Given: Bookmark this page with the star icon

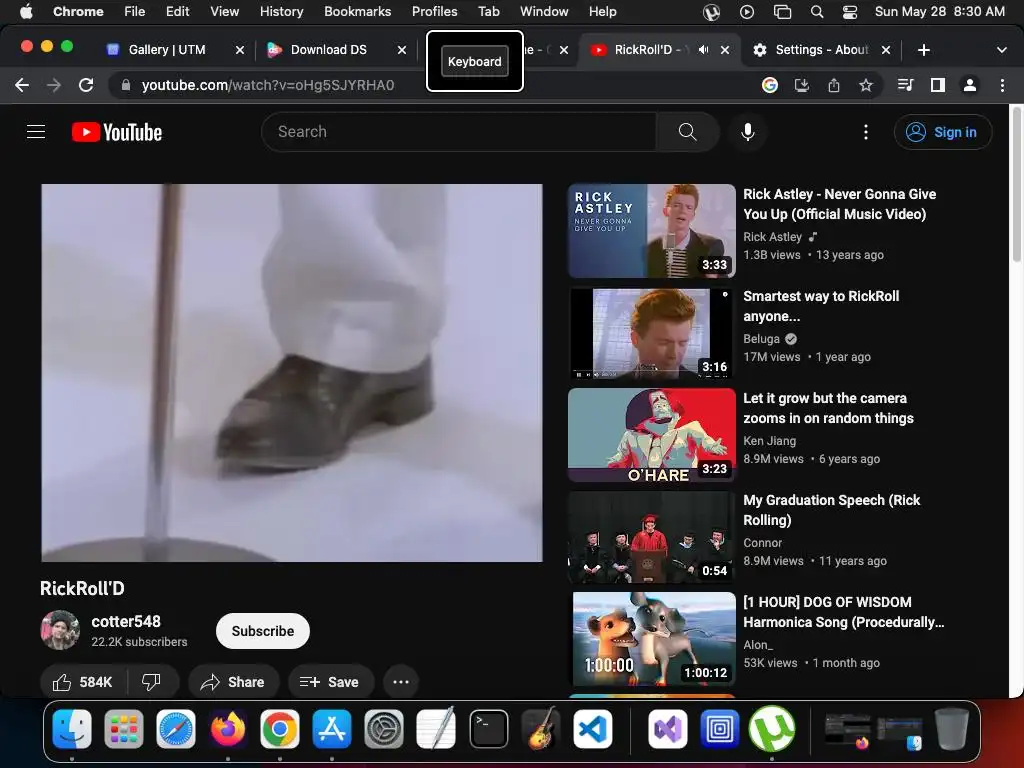Looking at the screenshot, I should click(x=866, y=85).
